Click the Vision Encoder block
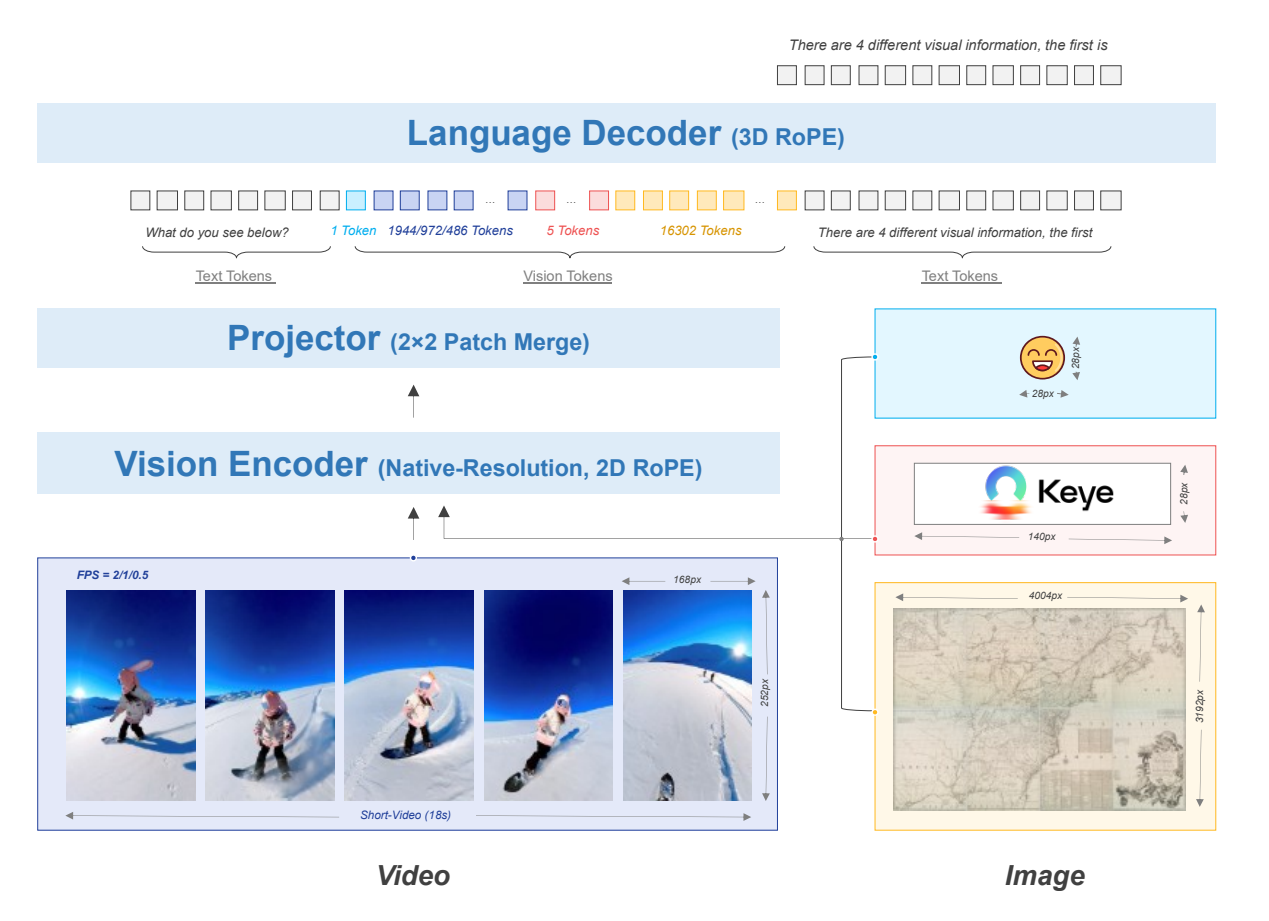1269x921 pixels. tap(408, 464)
